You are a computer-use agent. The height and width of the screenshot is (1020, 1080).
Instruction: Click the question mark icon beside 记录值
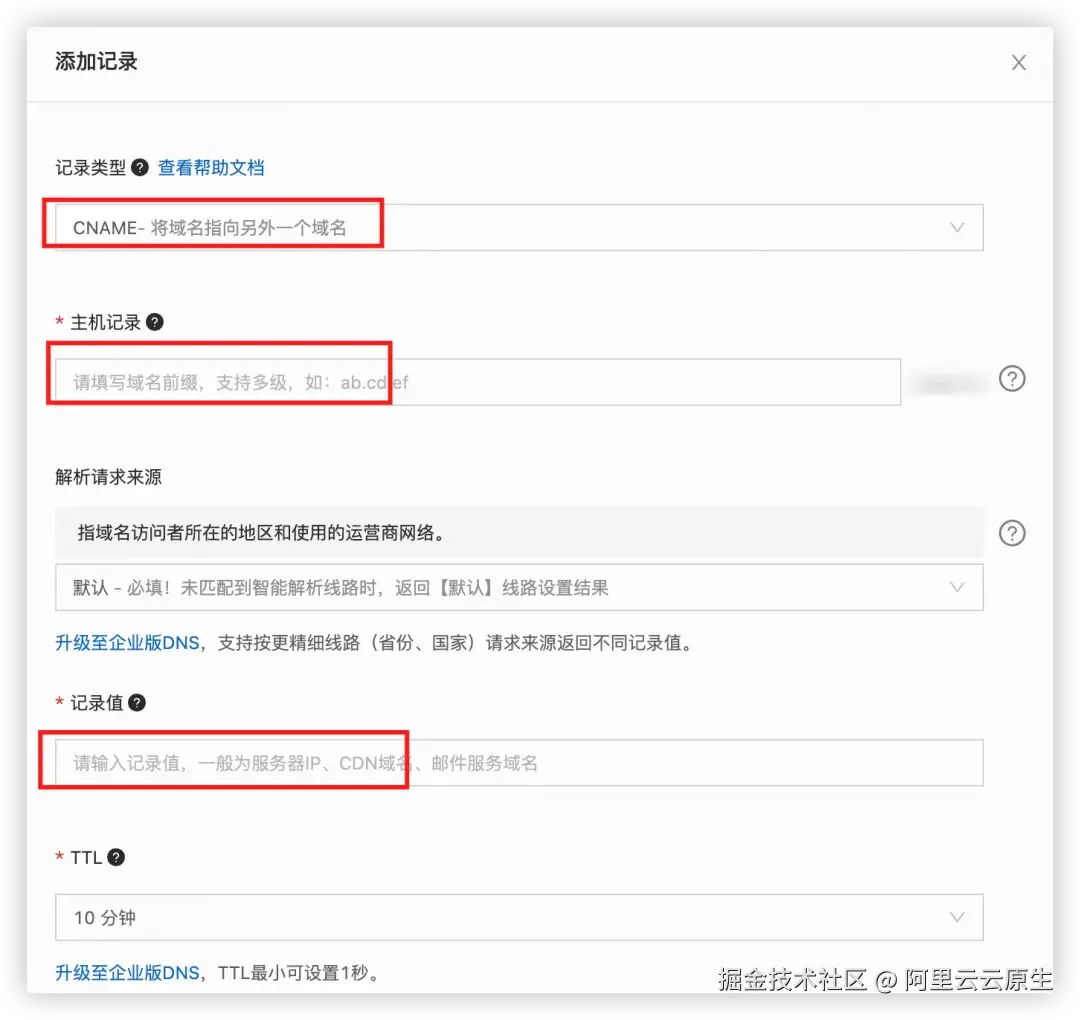[135, 702]
